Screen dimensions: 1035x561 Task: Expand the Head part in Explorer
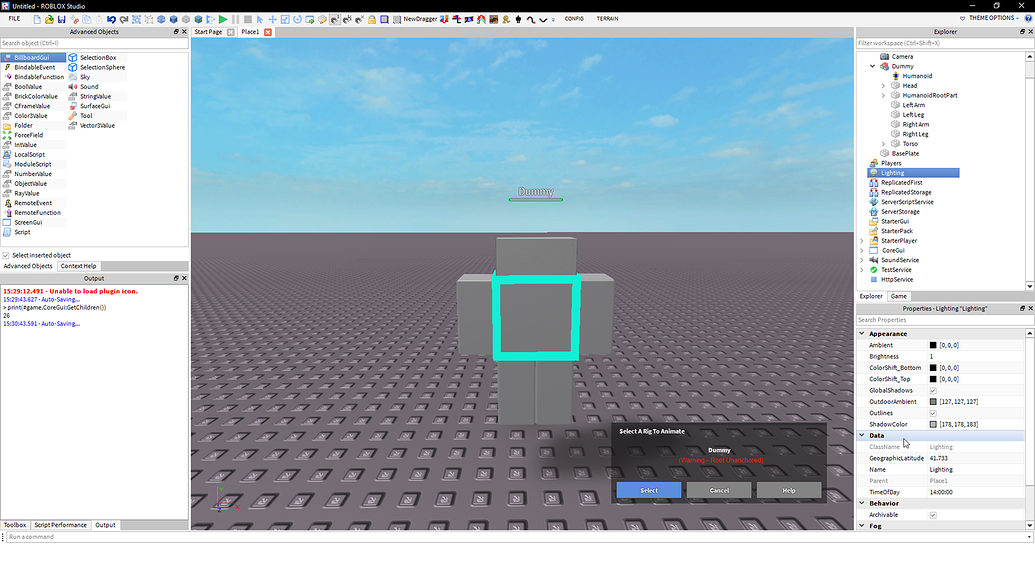pyautogui.click(x=883, y=86)
